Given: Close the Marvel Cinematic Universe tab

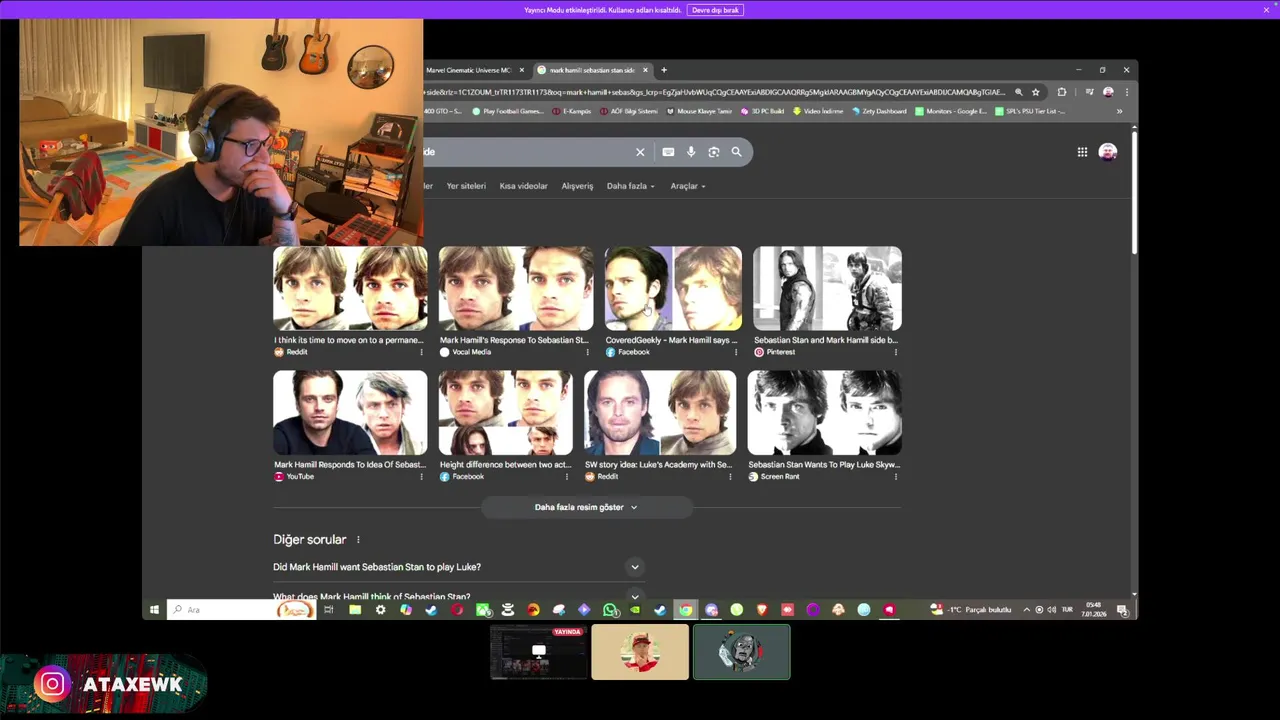Looking at the screenshot, I should (521, 70).
